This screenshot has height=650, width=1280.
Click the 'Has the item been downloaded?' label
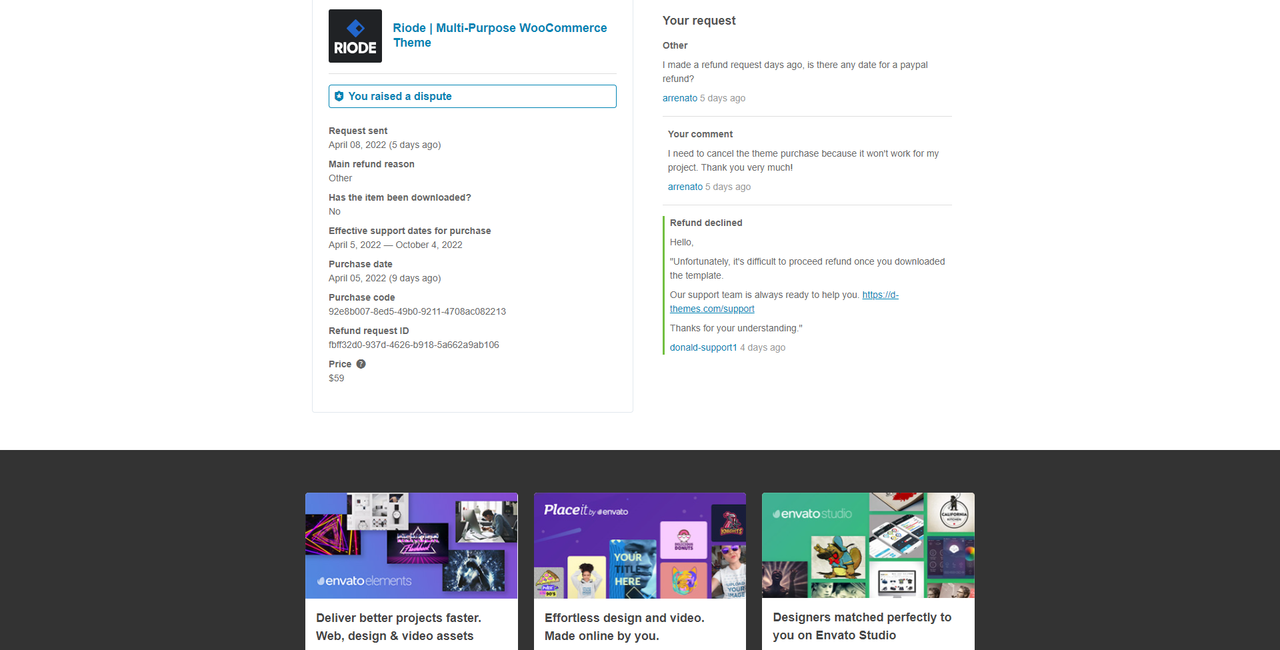click(x=400, y=198)
